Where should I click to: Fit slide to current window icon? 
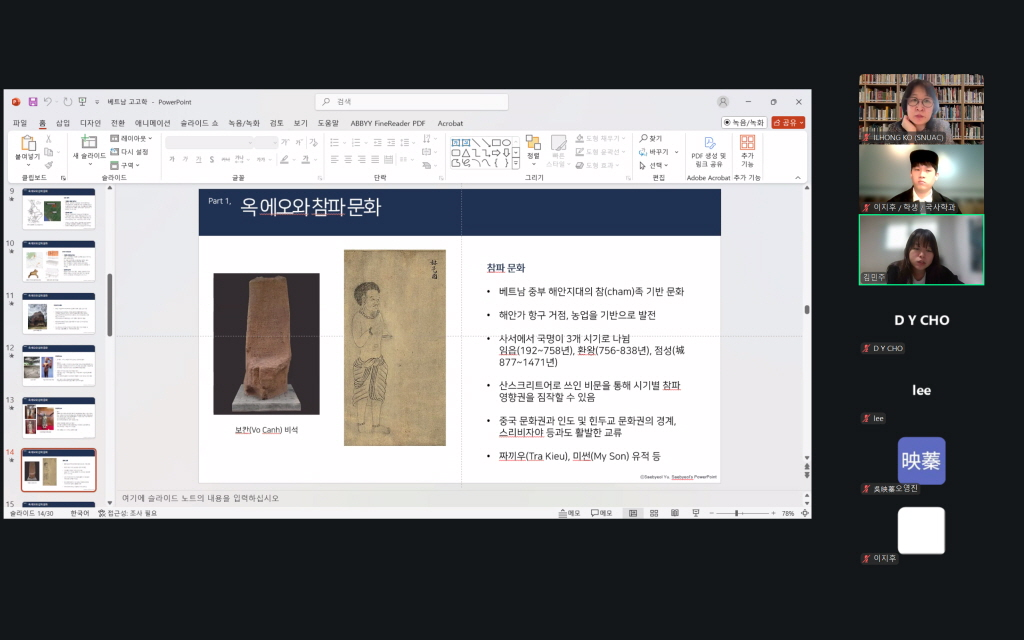[x=805, y=513]
